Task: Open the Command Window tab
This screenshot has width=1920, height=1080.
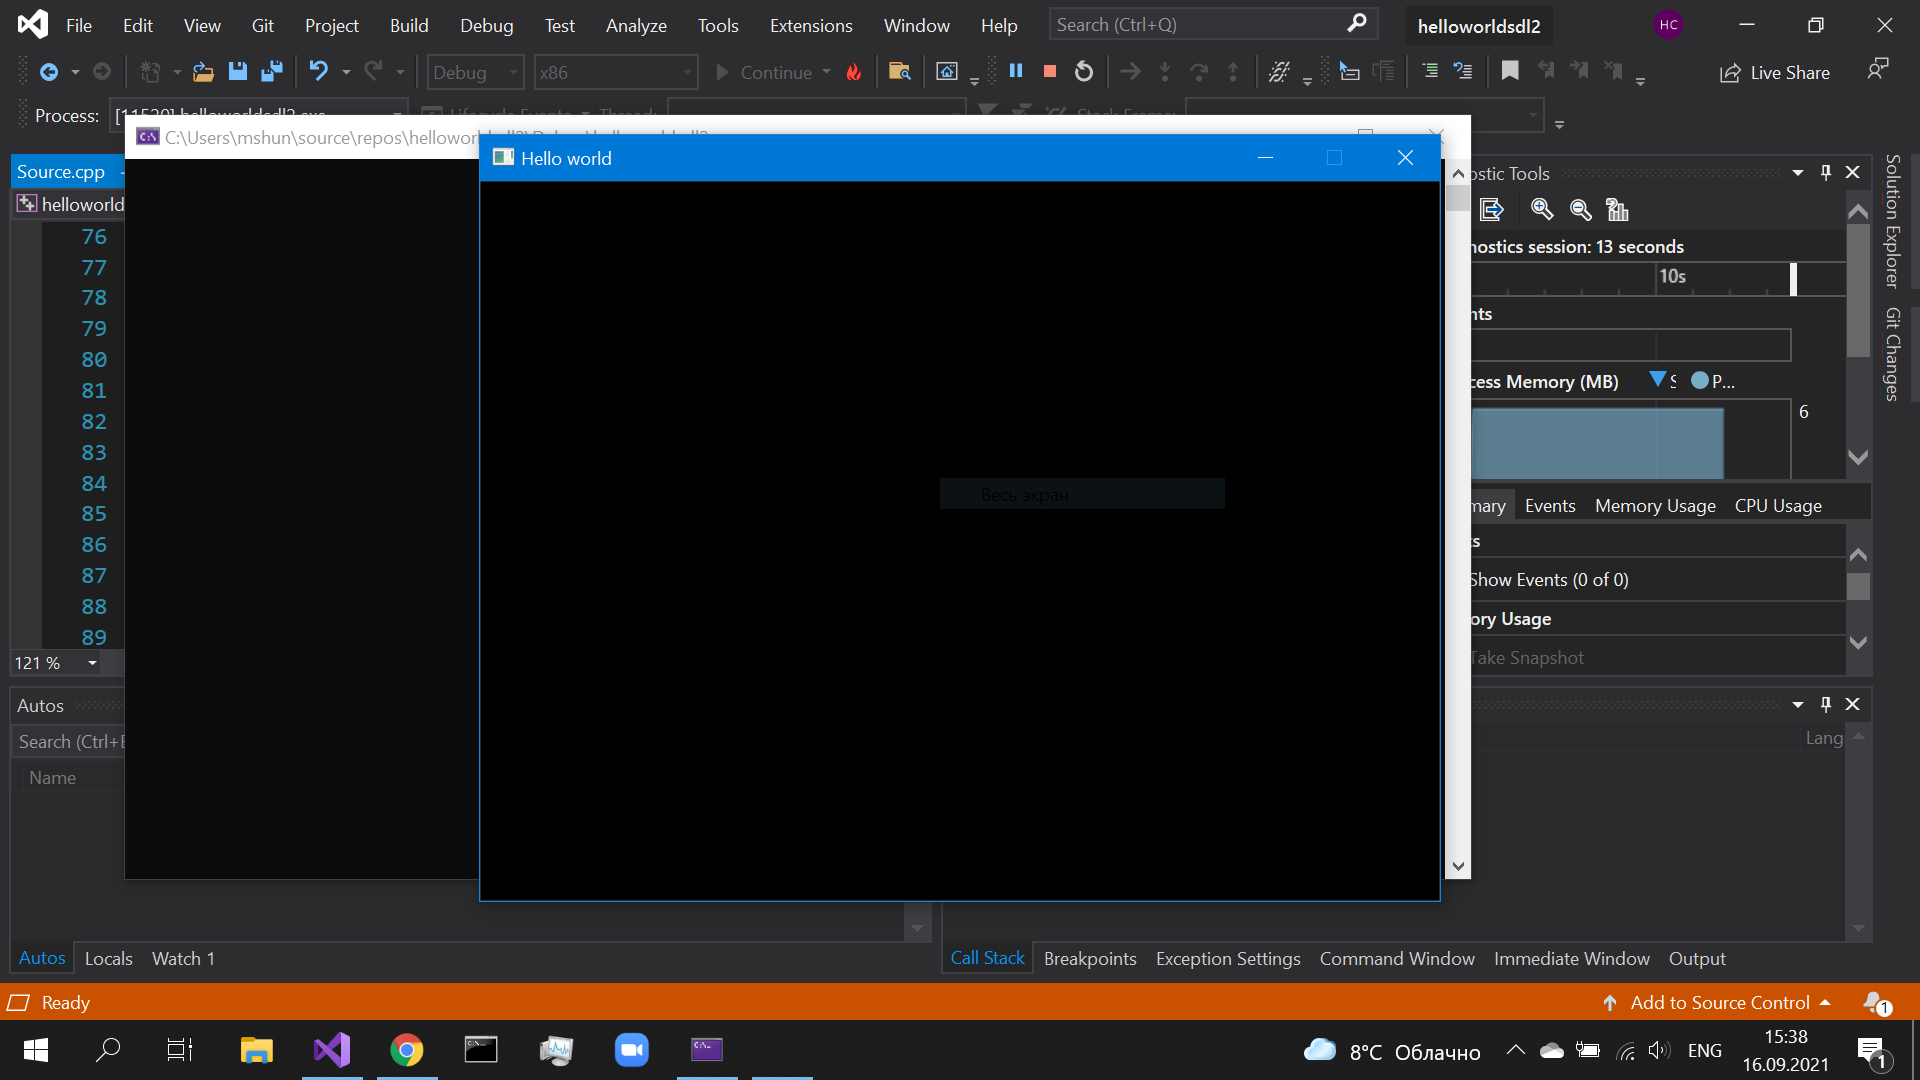Action: [1397, 958]
